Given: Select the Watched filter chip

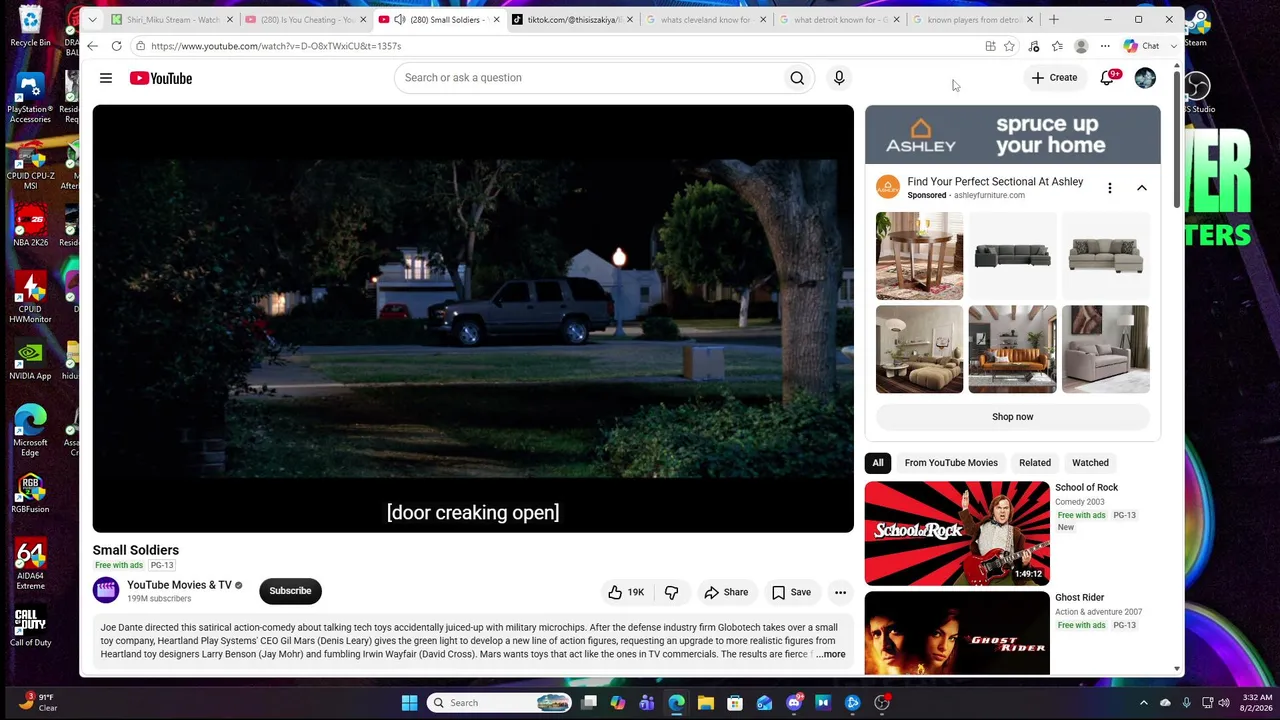Looking at the screenshot, I should tap(1090, 463).
